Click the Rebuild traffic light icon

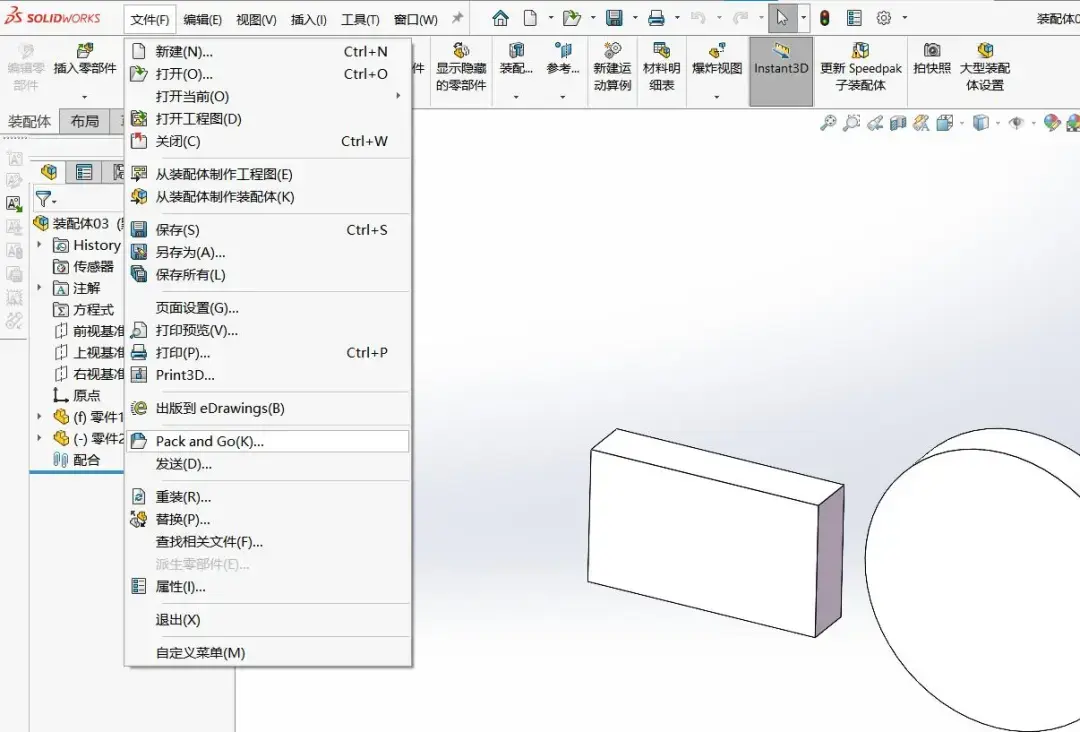(824, 19)
